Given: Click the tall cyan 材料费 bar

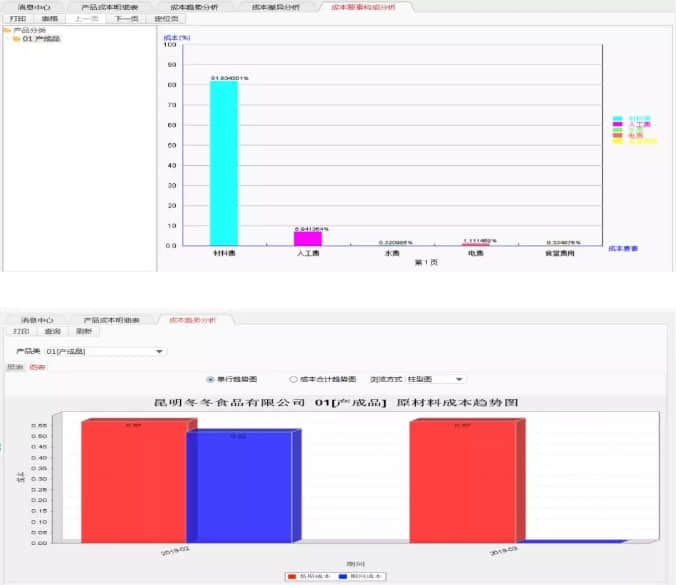Looking at the screenshot, I should [x=223, y=162].
